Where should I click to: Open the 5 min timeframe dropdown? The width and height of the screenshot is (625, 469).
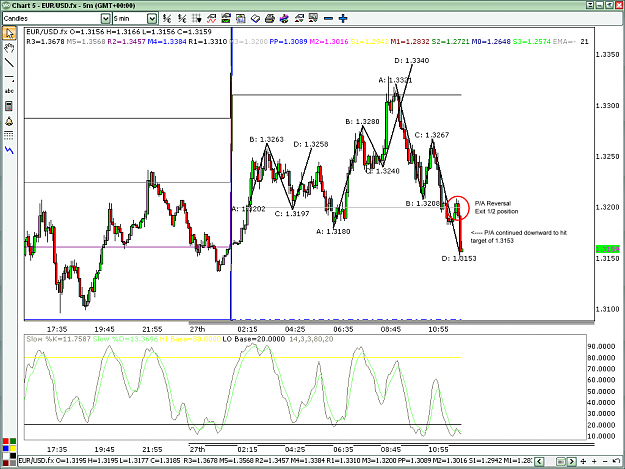tap(152, 18)
